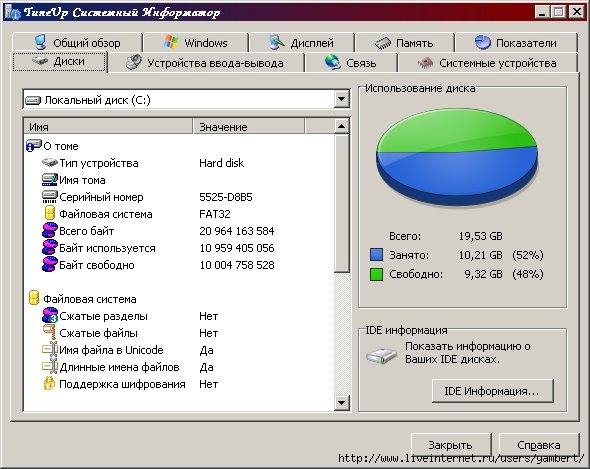Viewport: 590px width, 469px height.
Task: Click the drive icon on Диски tab
Action: [40, 61]
